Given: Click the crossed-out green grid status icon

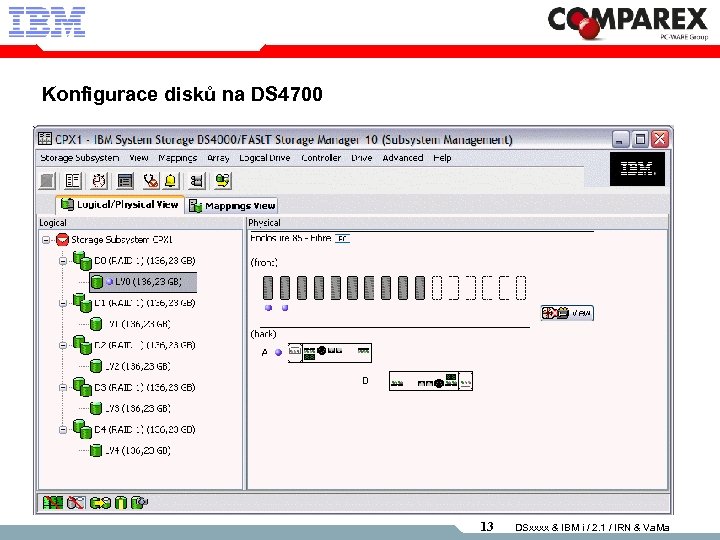Looking at the screenshot, I should pyautogui.click(x=53, y=503).
